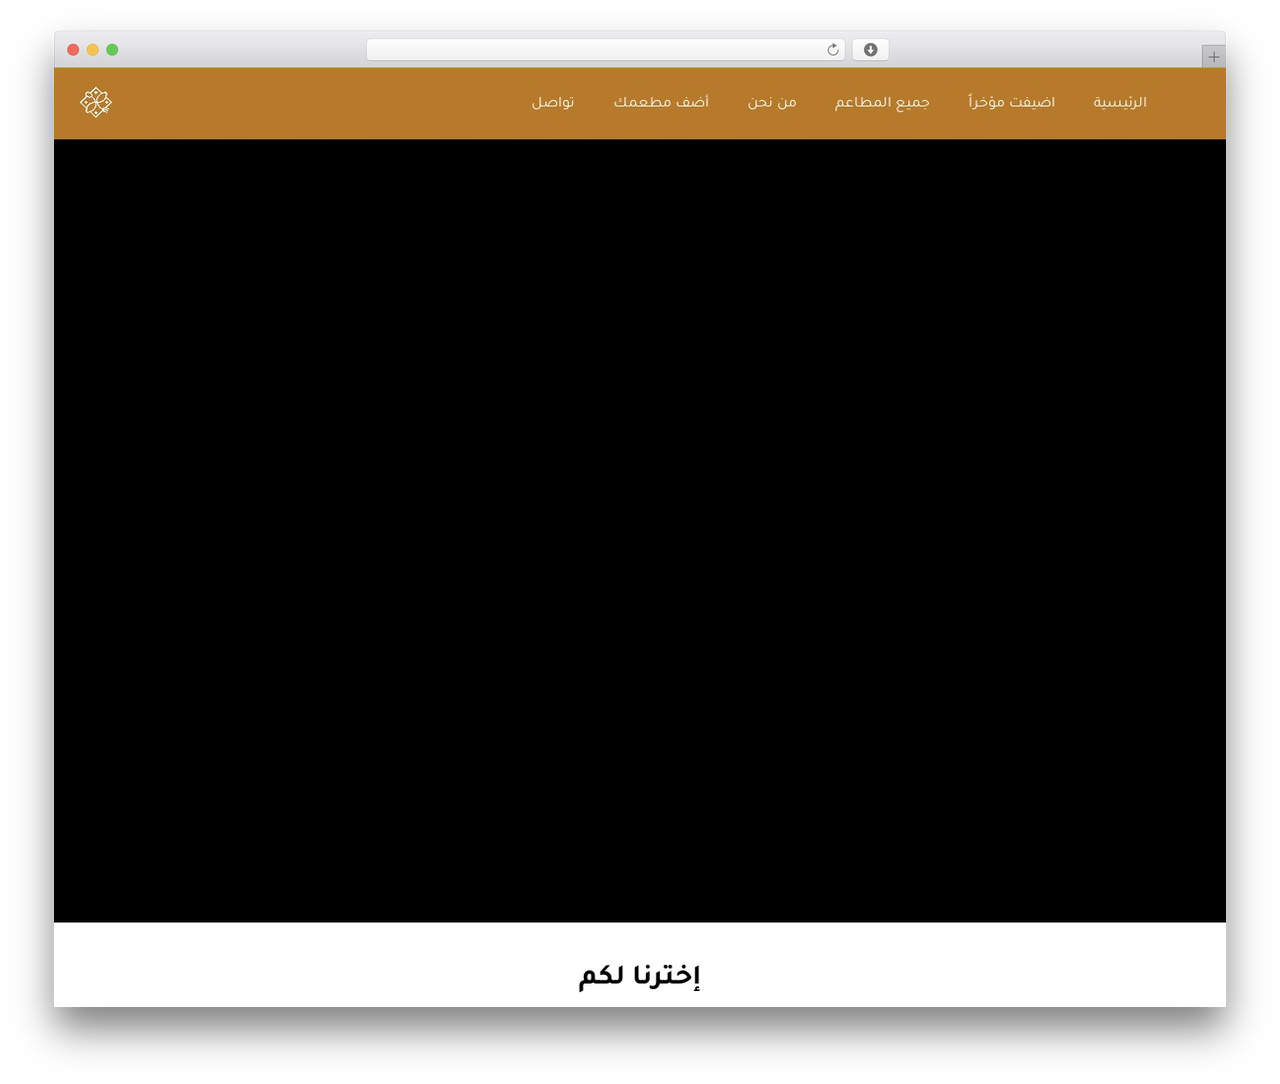This screenshot has width=1280, height=1084.
Task: Minimize the window using the yellow button
Action: (93, 50)
